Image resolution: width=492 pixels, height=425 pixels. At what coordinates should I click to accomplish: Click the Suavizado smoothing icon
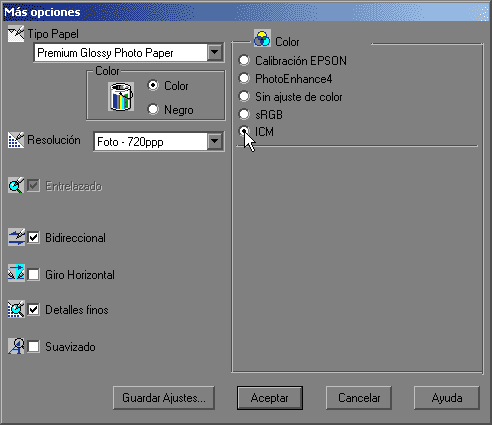click(16, 346)
